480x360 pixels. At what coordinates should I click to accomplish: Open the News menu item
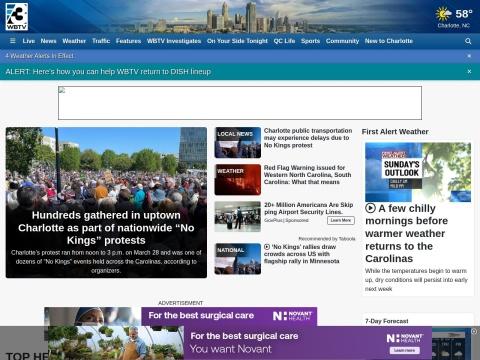click(48, 41)
